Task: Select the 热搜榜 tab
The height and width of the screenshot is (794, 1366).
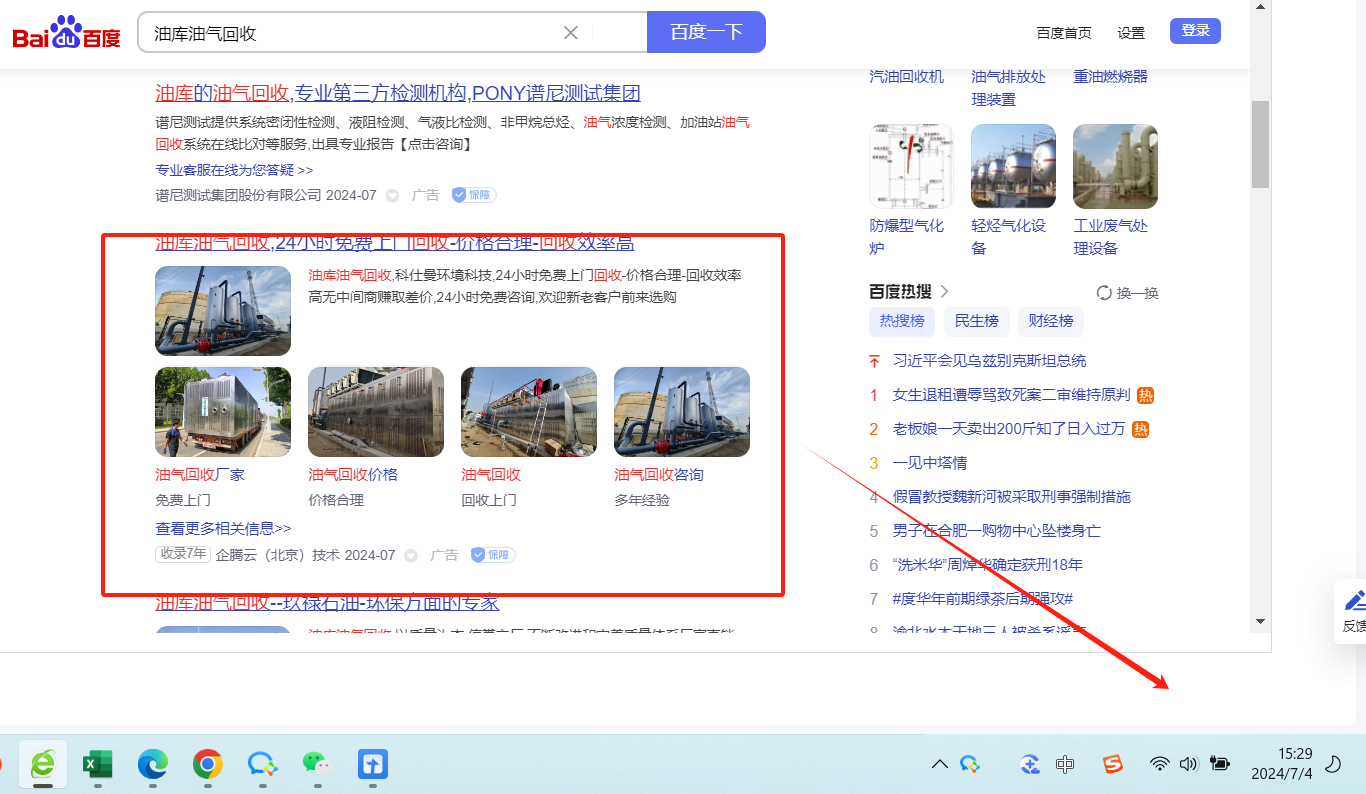Action: [x=902, y=321]
